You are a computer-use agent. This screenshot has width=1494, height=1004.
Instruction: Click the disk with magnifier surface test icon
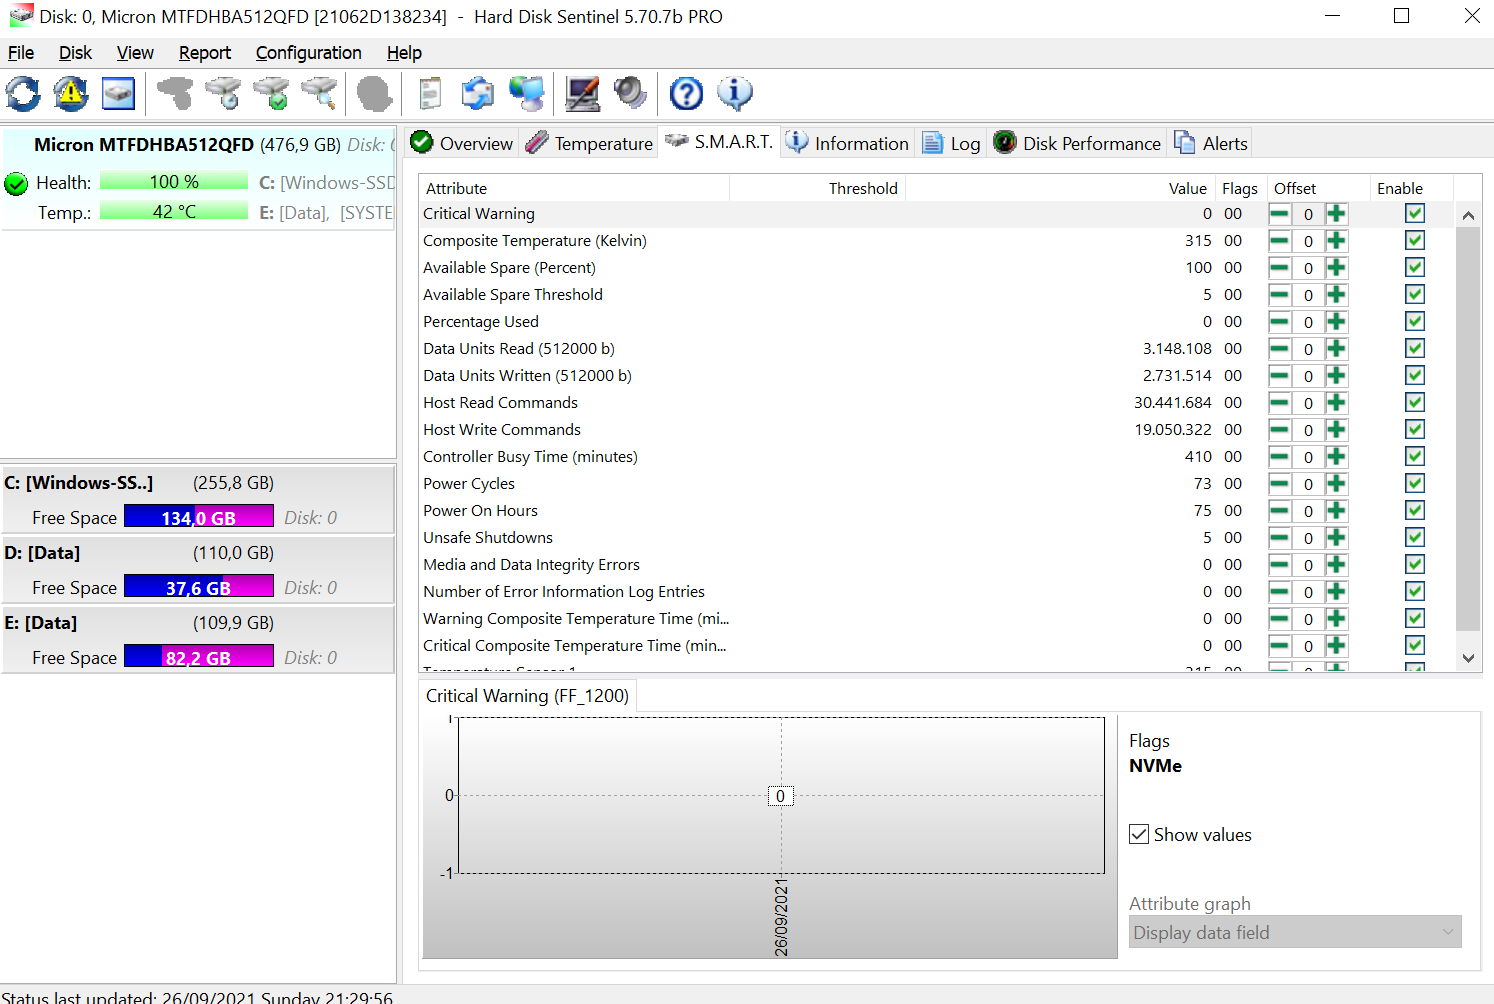coord(319,94)
